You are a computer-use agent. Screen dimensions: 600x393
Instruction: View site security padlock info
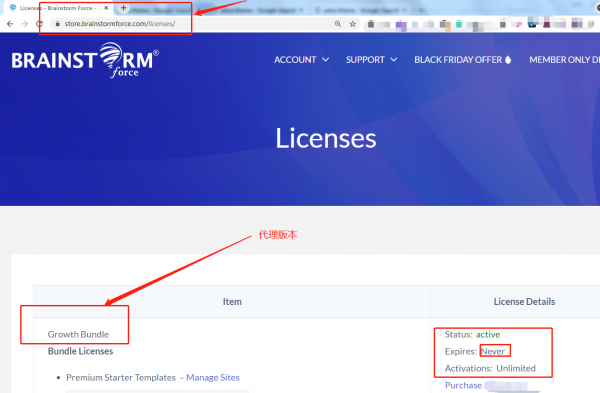58,24
